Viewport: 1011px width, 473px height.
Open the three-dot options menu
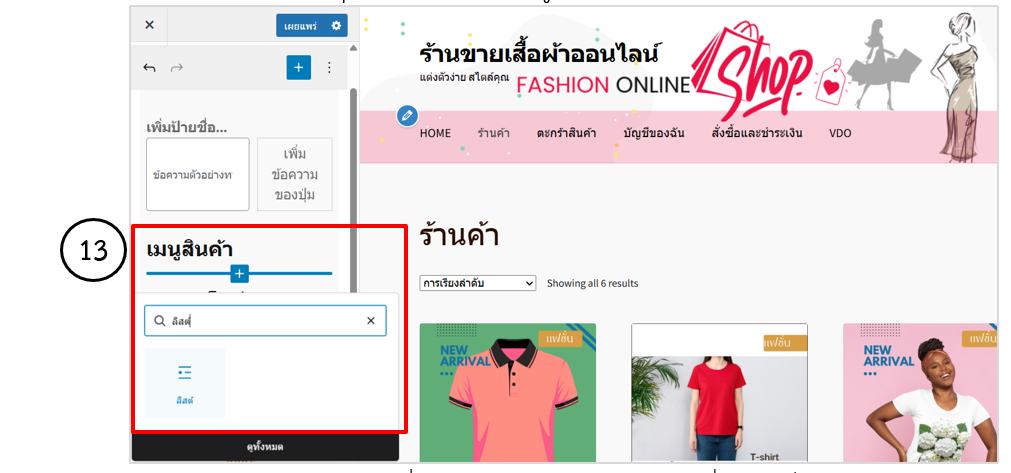[329, 68]
